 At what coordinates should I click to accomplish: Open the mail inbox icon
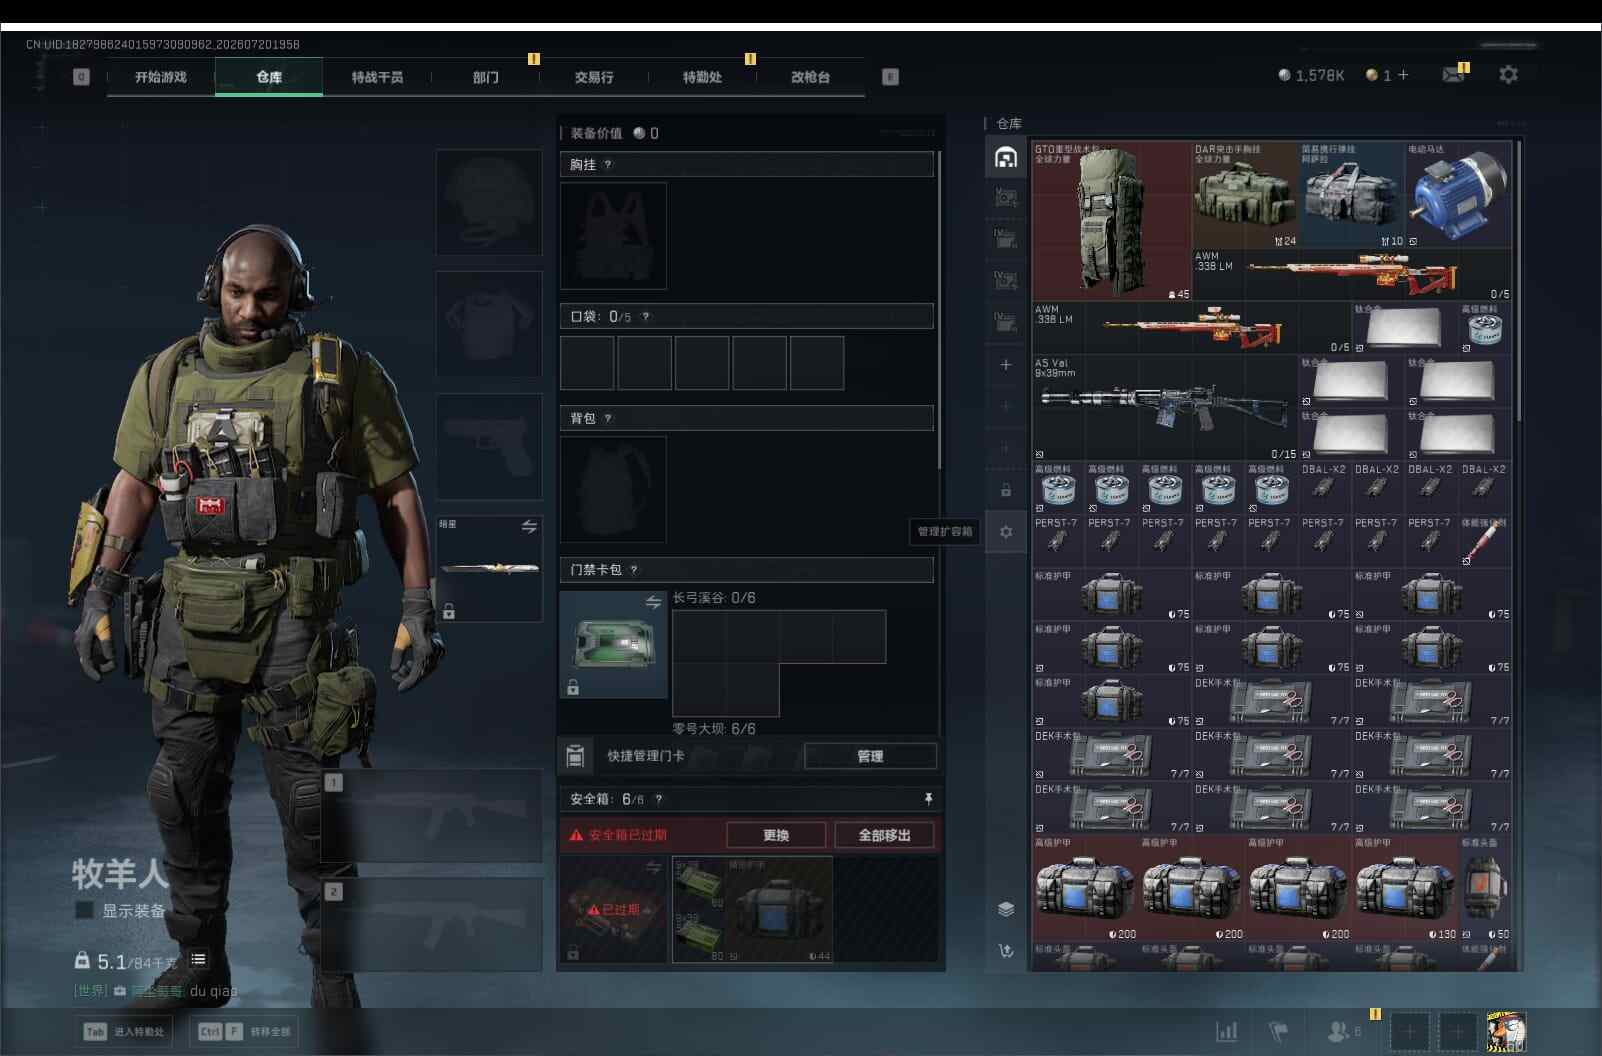tap(1453, 75)
